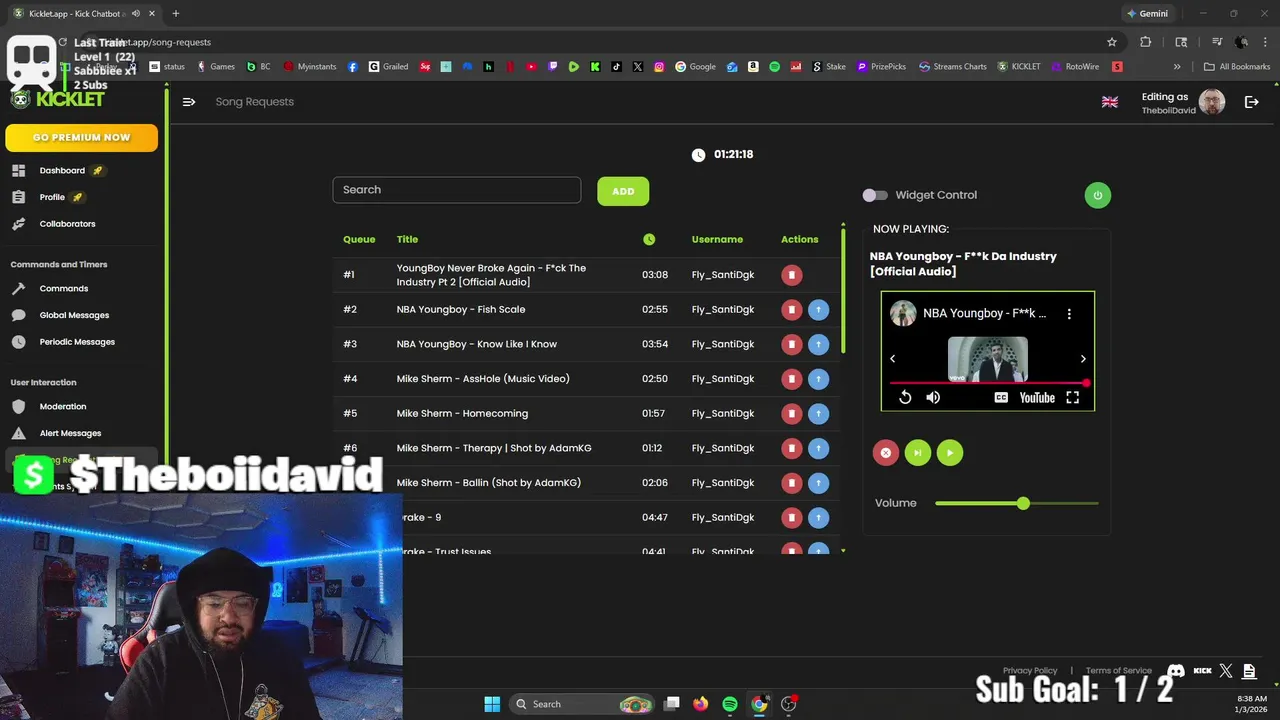Image resolution: width=1280 pixels, height=720 pixels.
Task: Click the YouTube player next video arrow
Action: coord(1083,359)
